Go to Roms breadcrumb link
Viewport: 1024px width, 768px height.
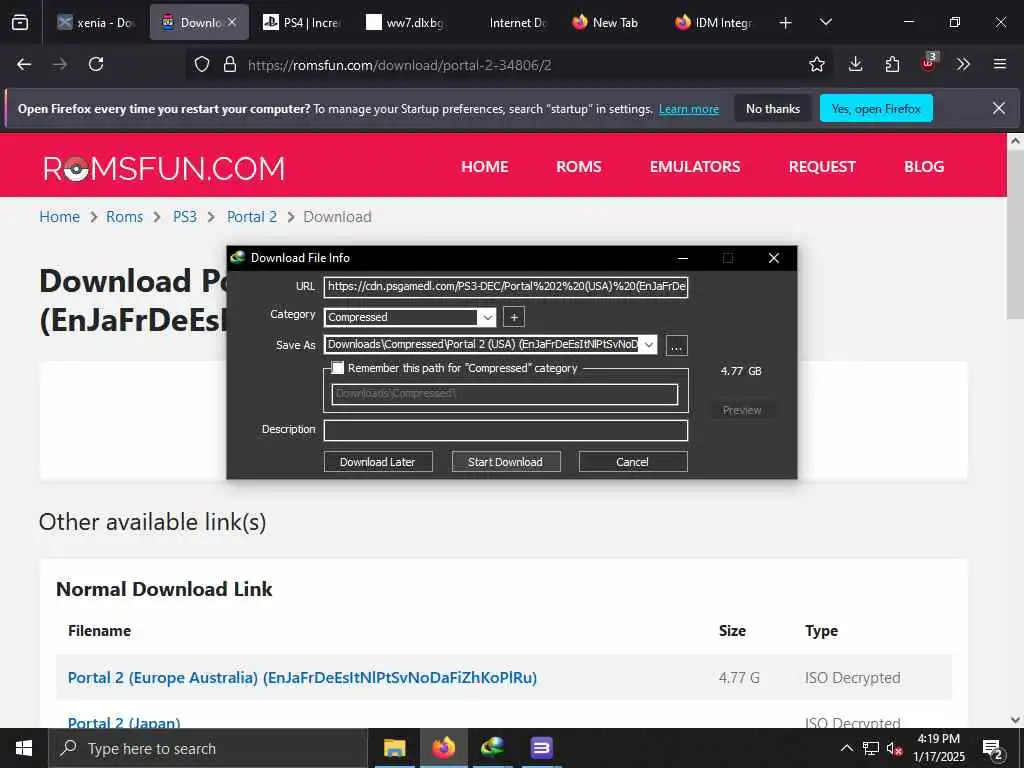click(124, 217)
